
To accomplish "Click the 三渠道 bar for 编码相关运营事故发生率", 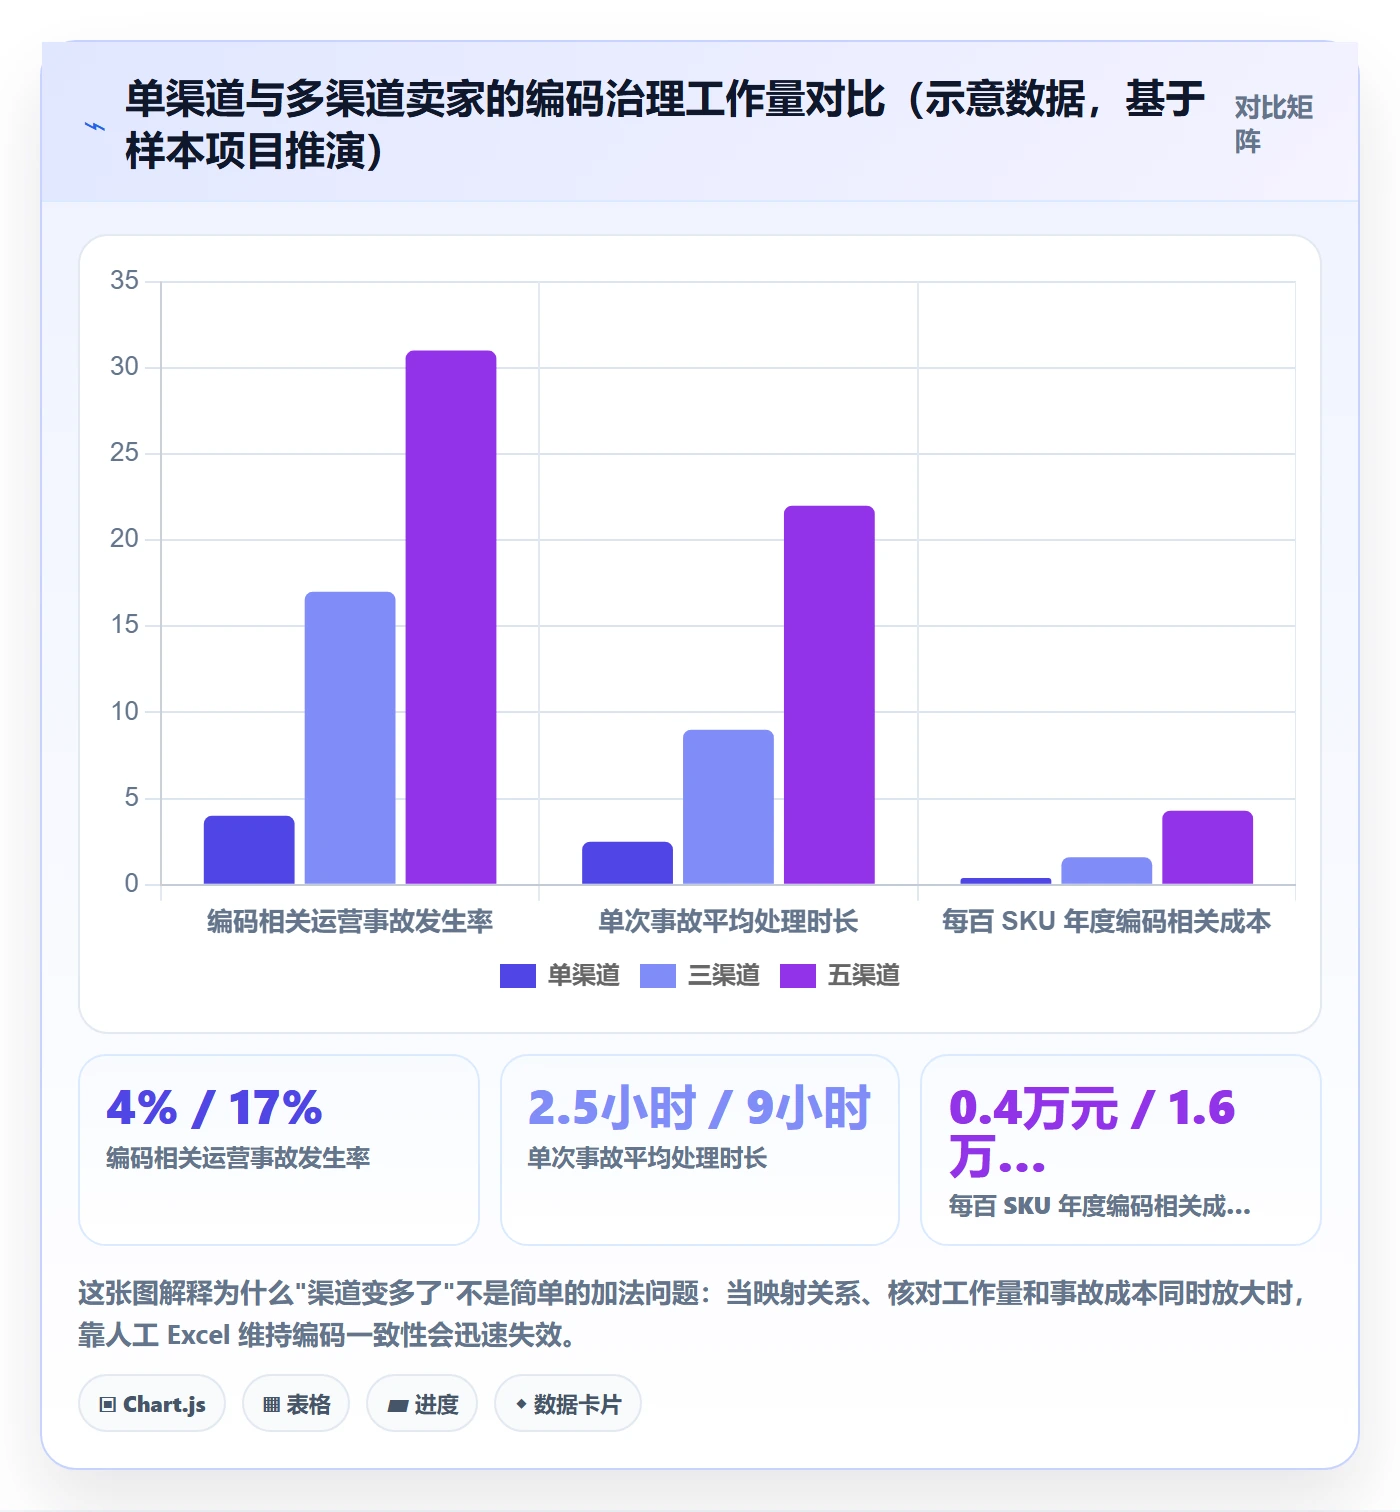I will click(350, 738).
